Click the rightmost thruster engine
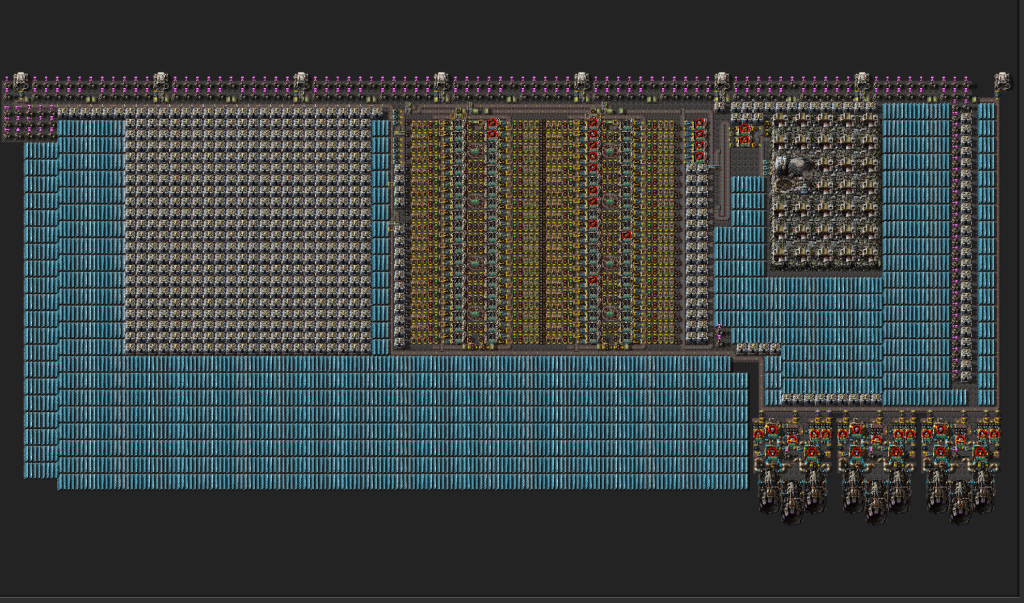 tap(982, 491)
